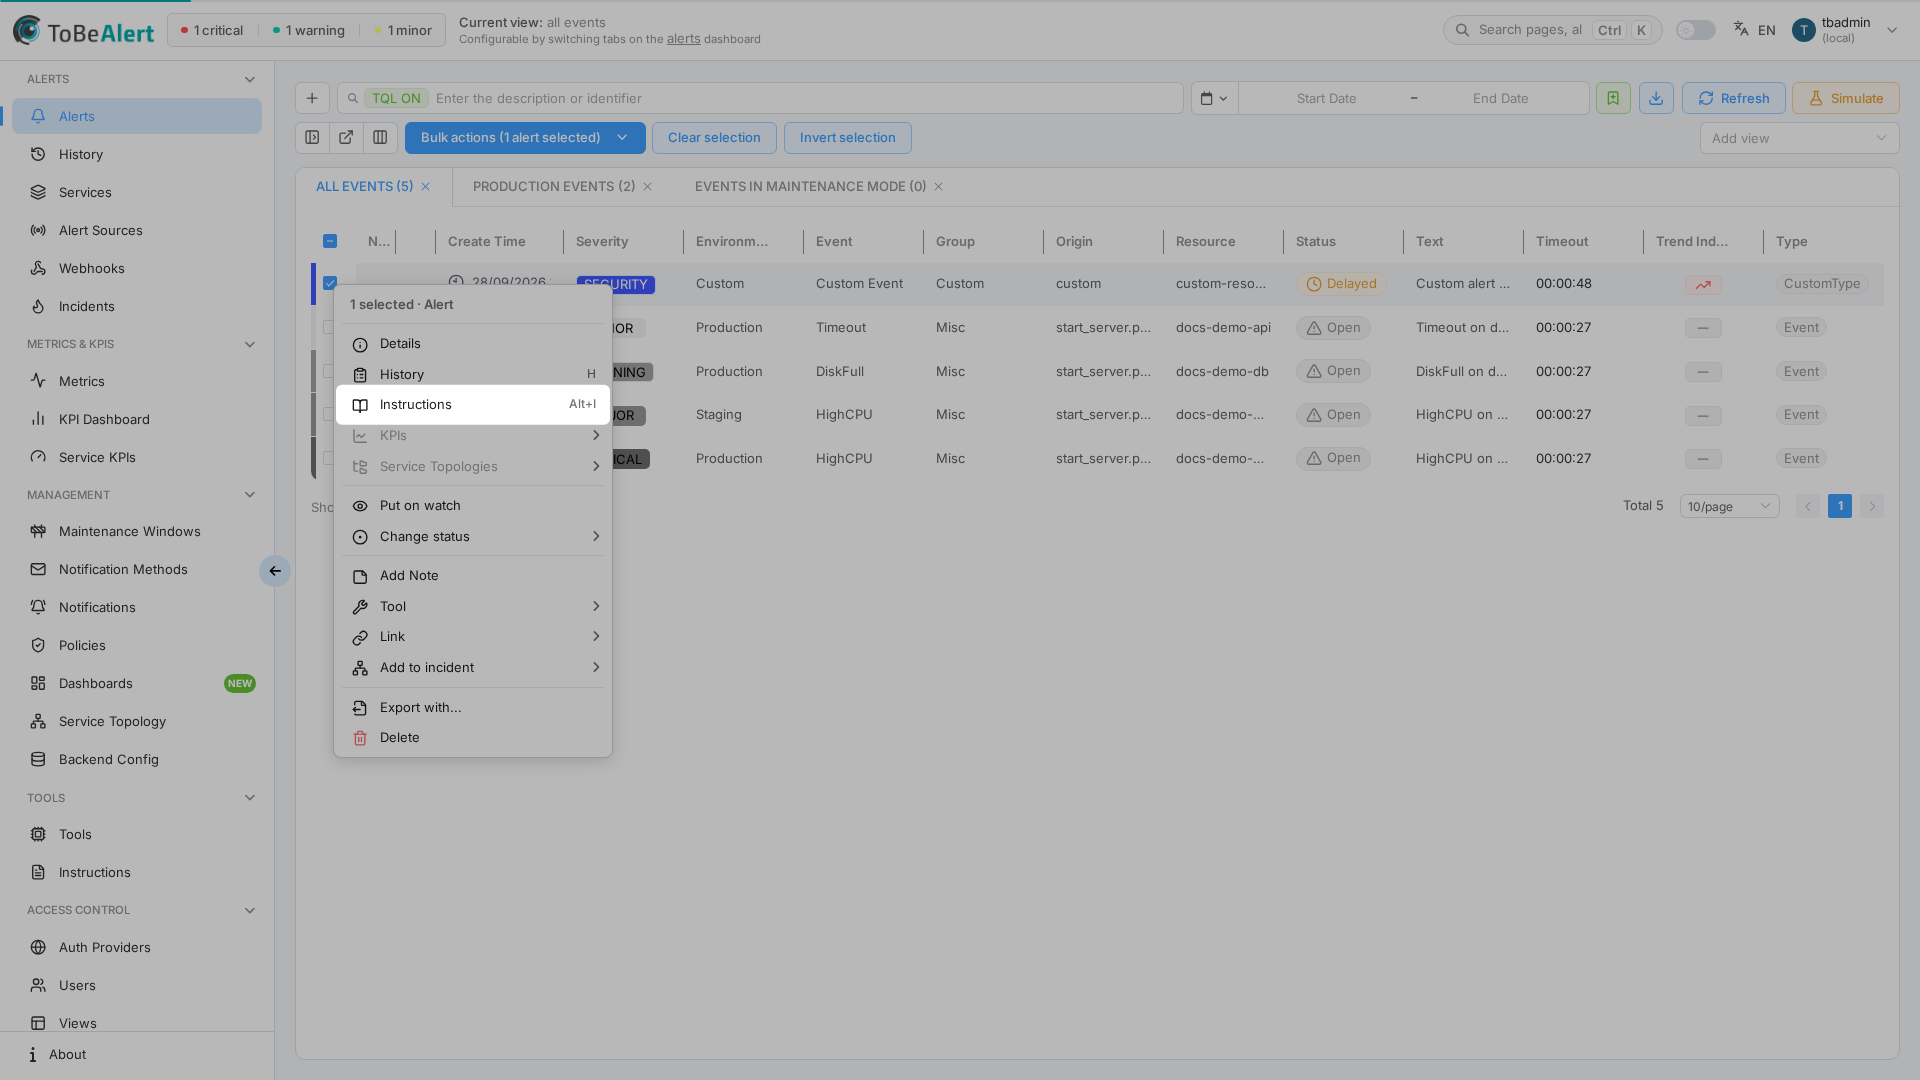Click the global search pages box
This screenshot has height=1080, width=1920.
coord(1552,30)
